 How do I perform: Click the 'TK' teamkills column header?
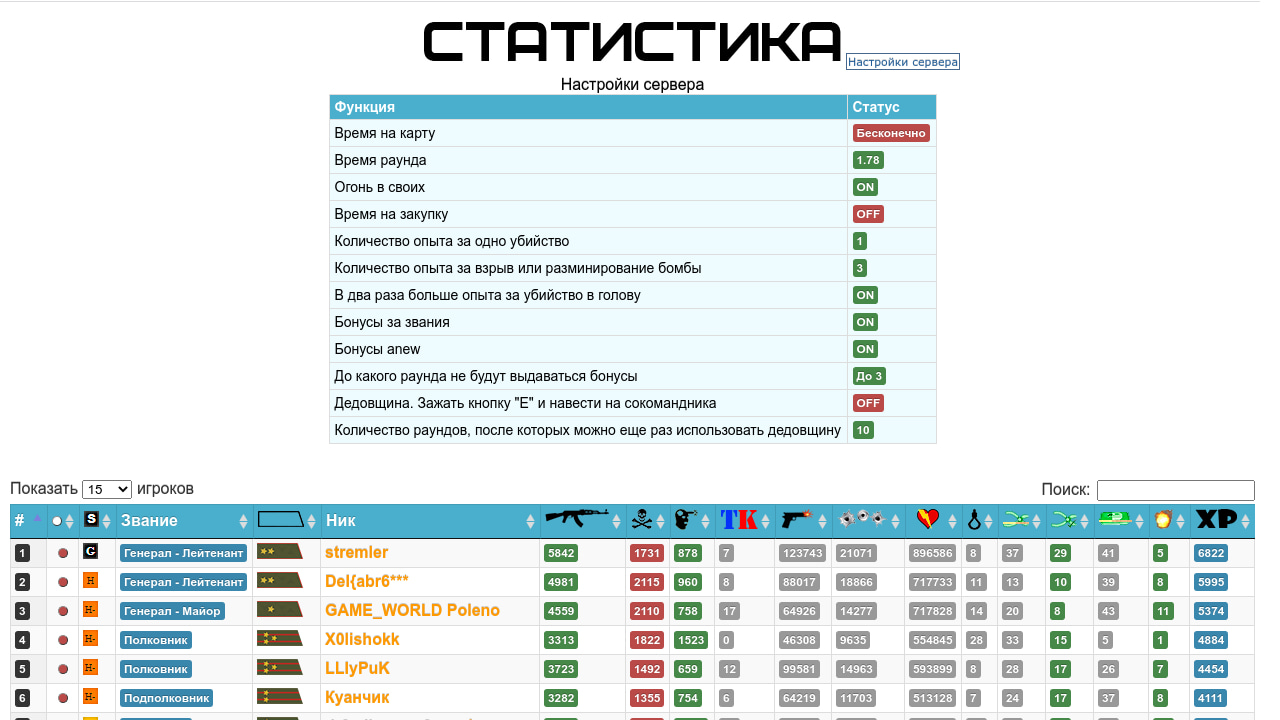736,520
